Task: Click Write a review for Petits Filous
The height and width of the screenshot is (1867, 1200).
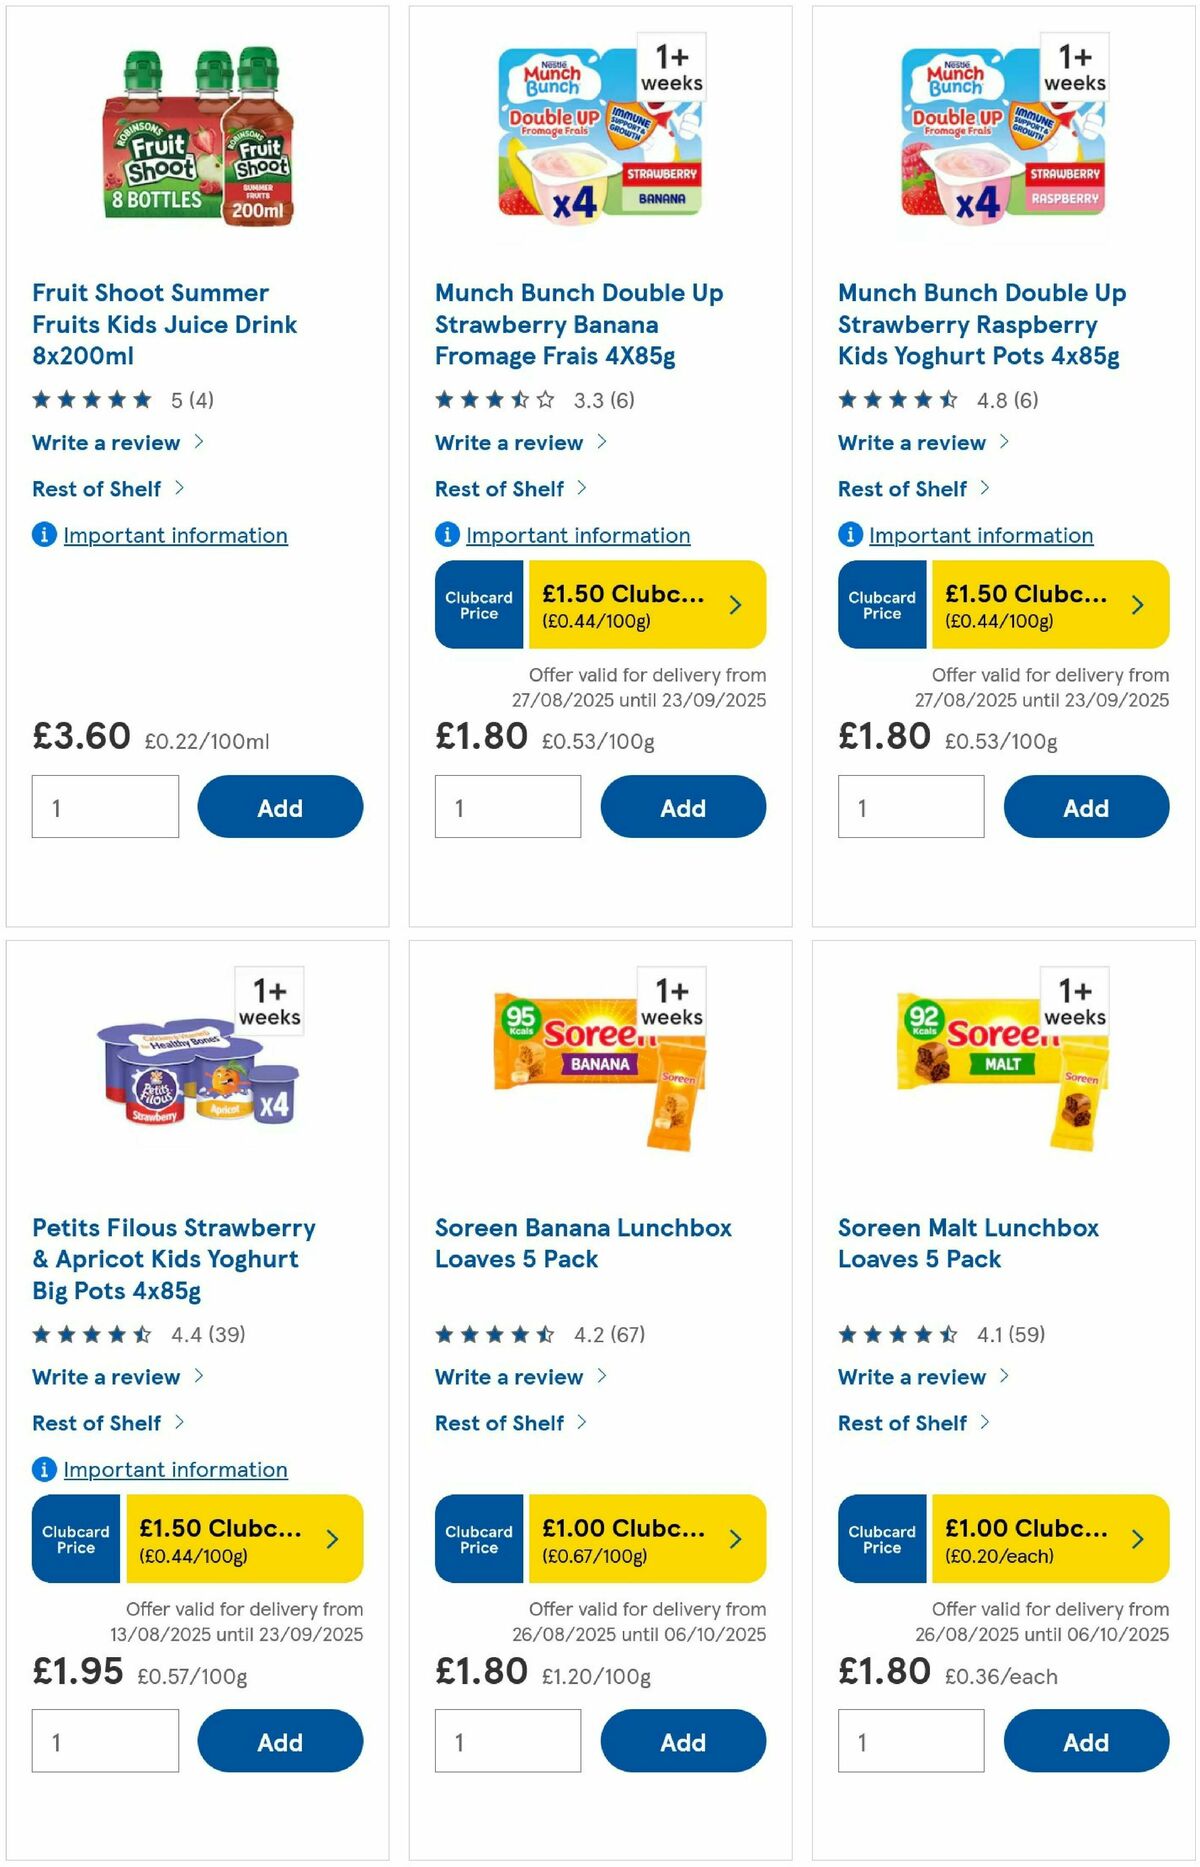Action: pyautogui.click(x=106, y=1377)
